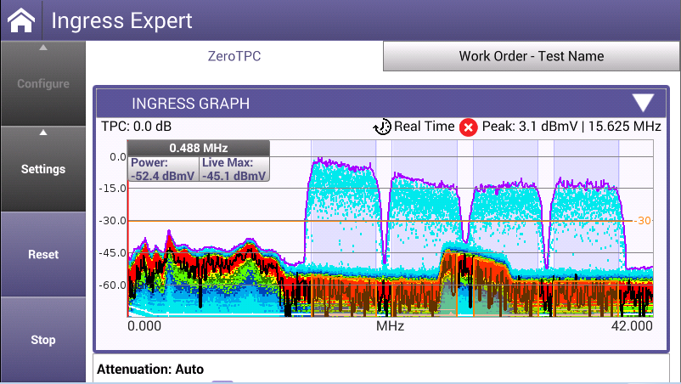Click the 0.000 start frequency label

click(144, 326)
